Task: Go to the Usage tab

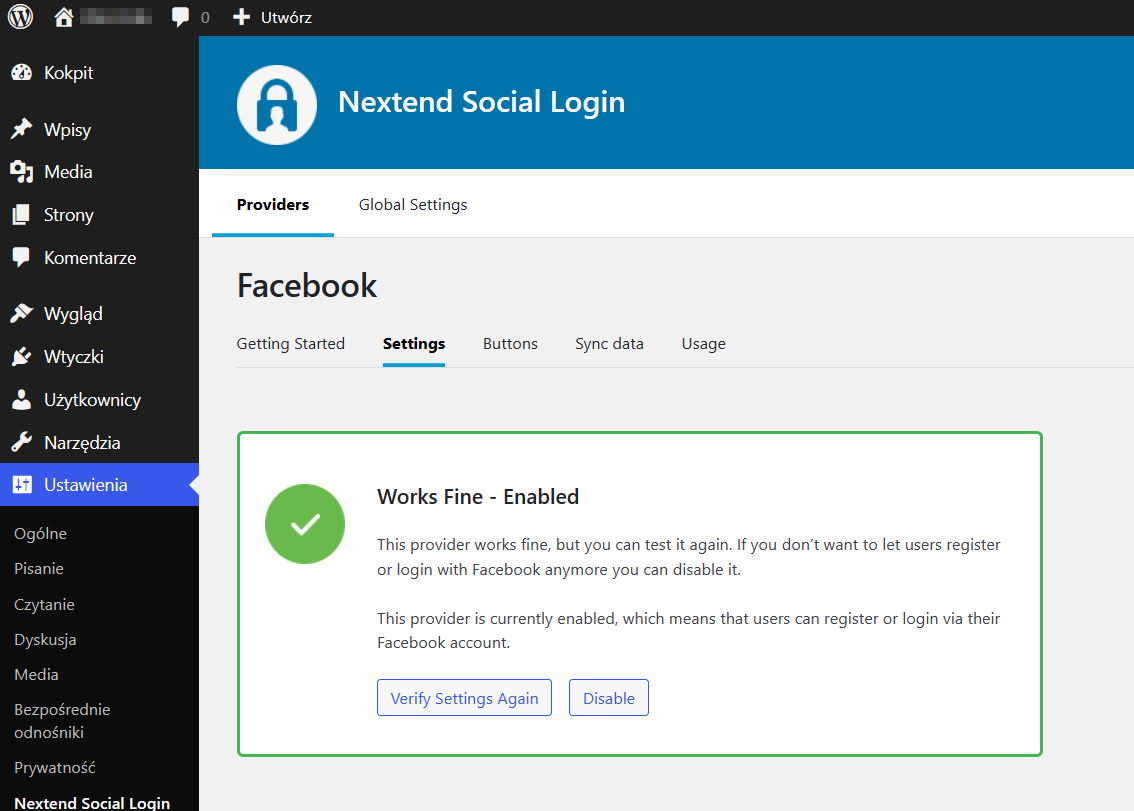Action: pos(704,344)
